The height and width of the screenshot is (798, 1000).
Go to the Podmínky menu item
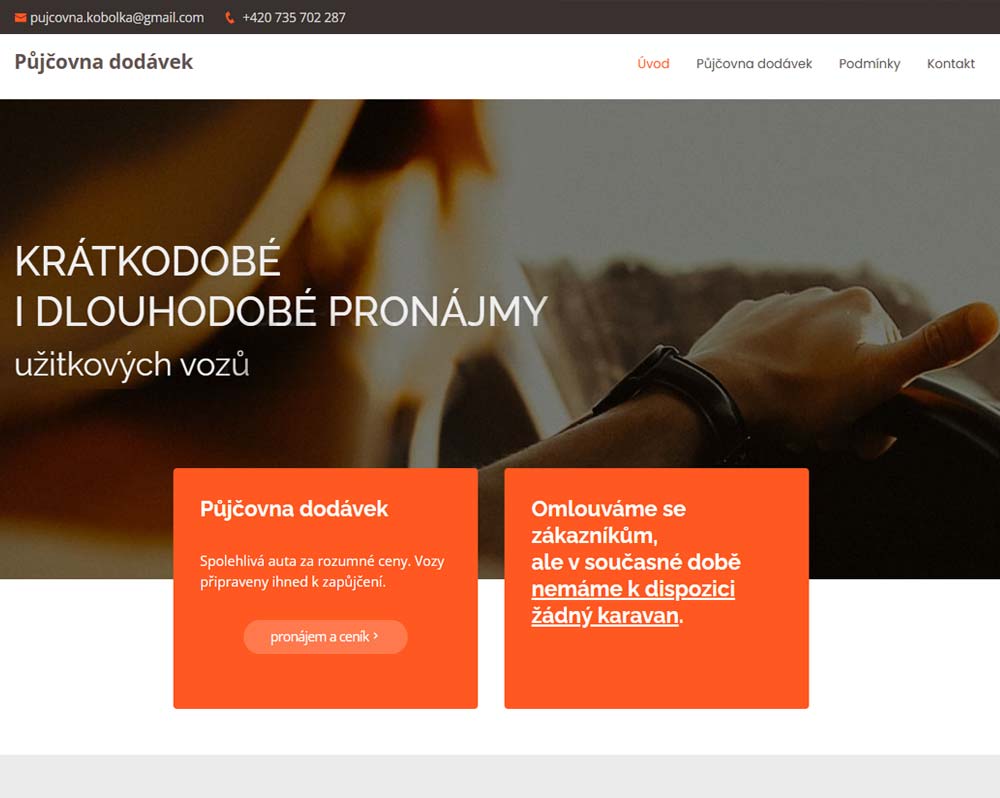(x=869, y=64)
